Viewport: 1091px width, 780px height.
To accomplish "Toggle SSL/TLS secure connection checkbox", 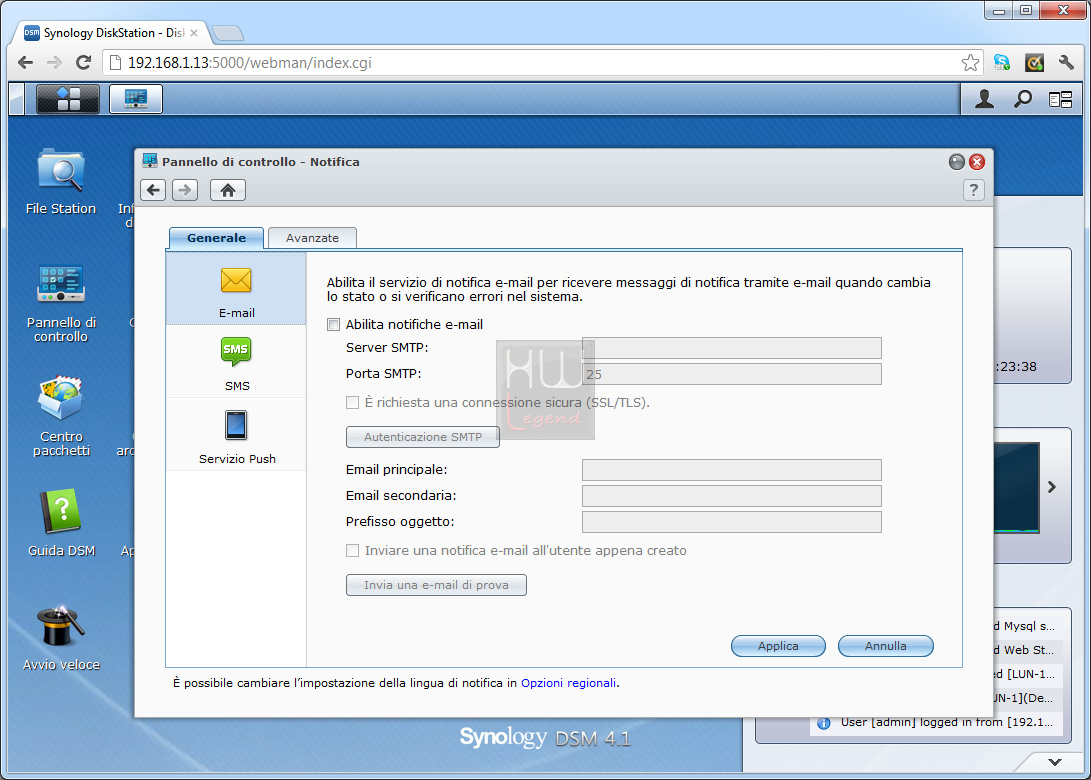I will pyautogui.click(x=353, y=402).
